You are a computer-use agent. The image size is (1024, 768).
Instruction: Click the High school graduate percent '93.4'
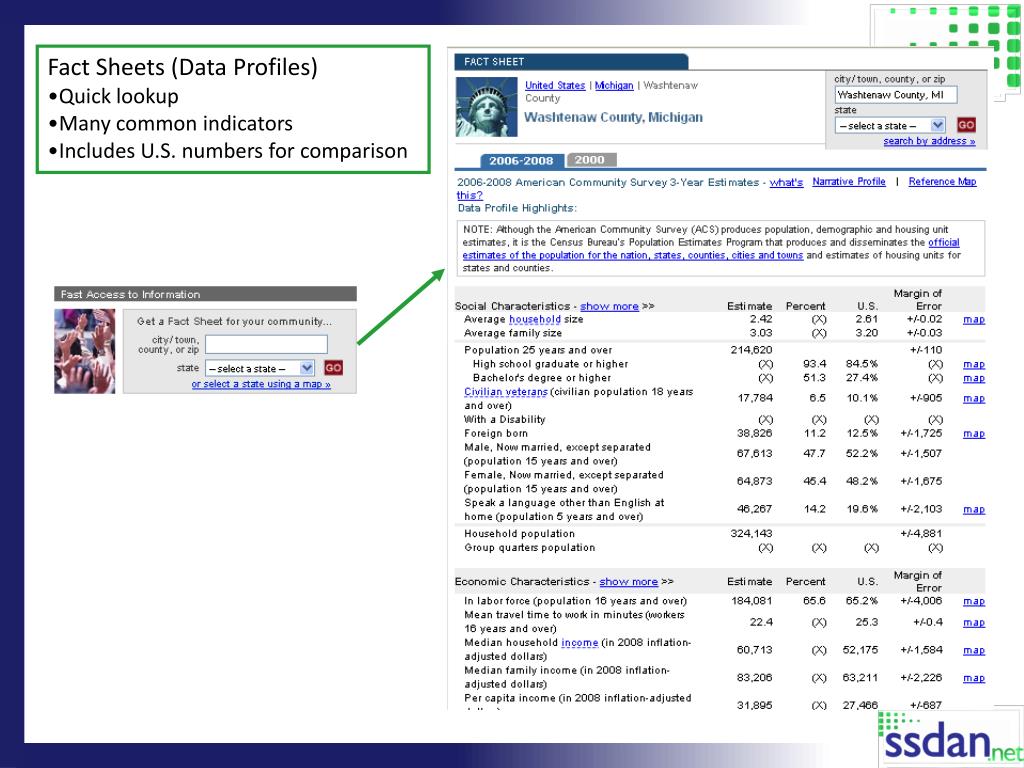[814, 364]
